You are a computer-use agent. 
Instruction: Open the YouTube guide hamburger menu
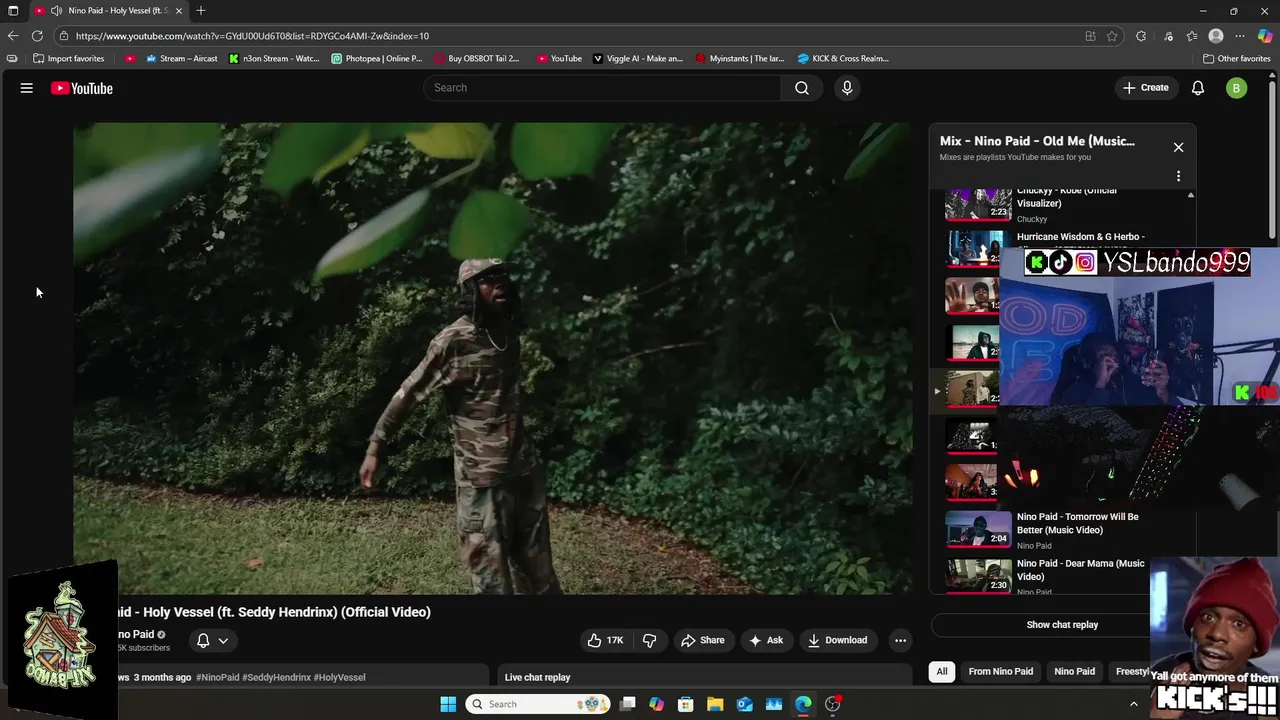pyautogui.click(x=27, y=88)
